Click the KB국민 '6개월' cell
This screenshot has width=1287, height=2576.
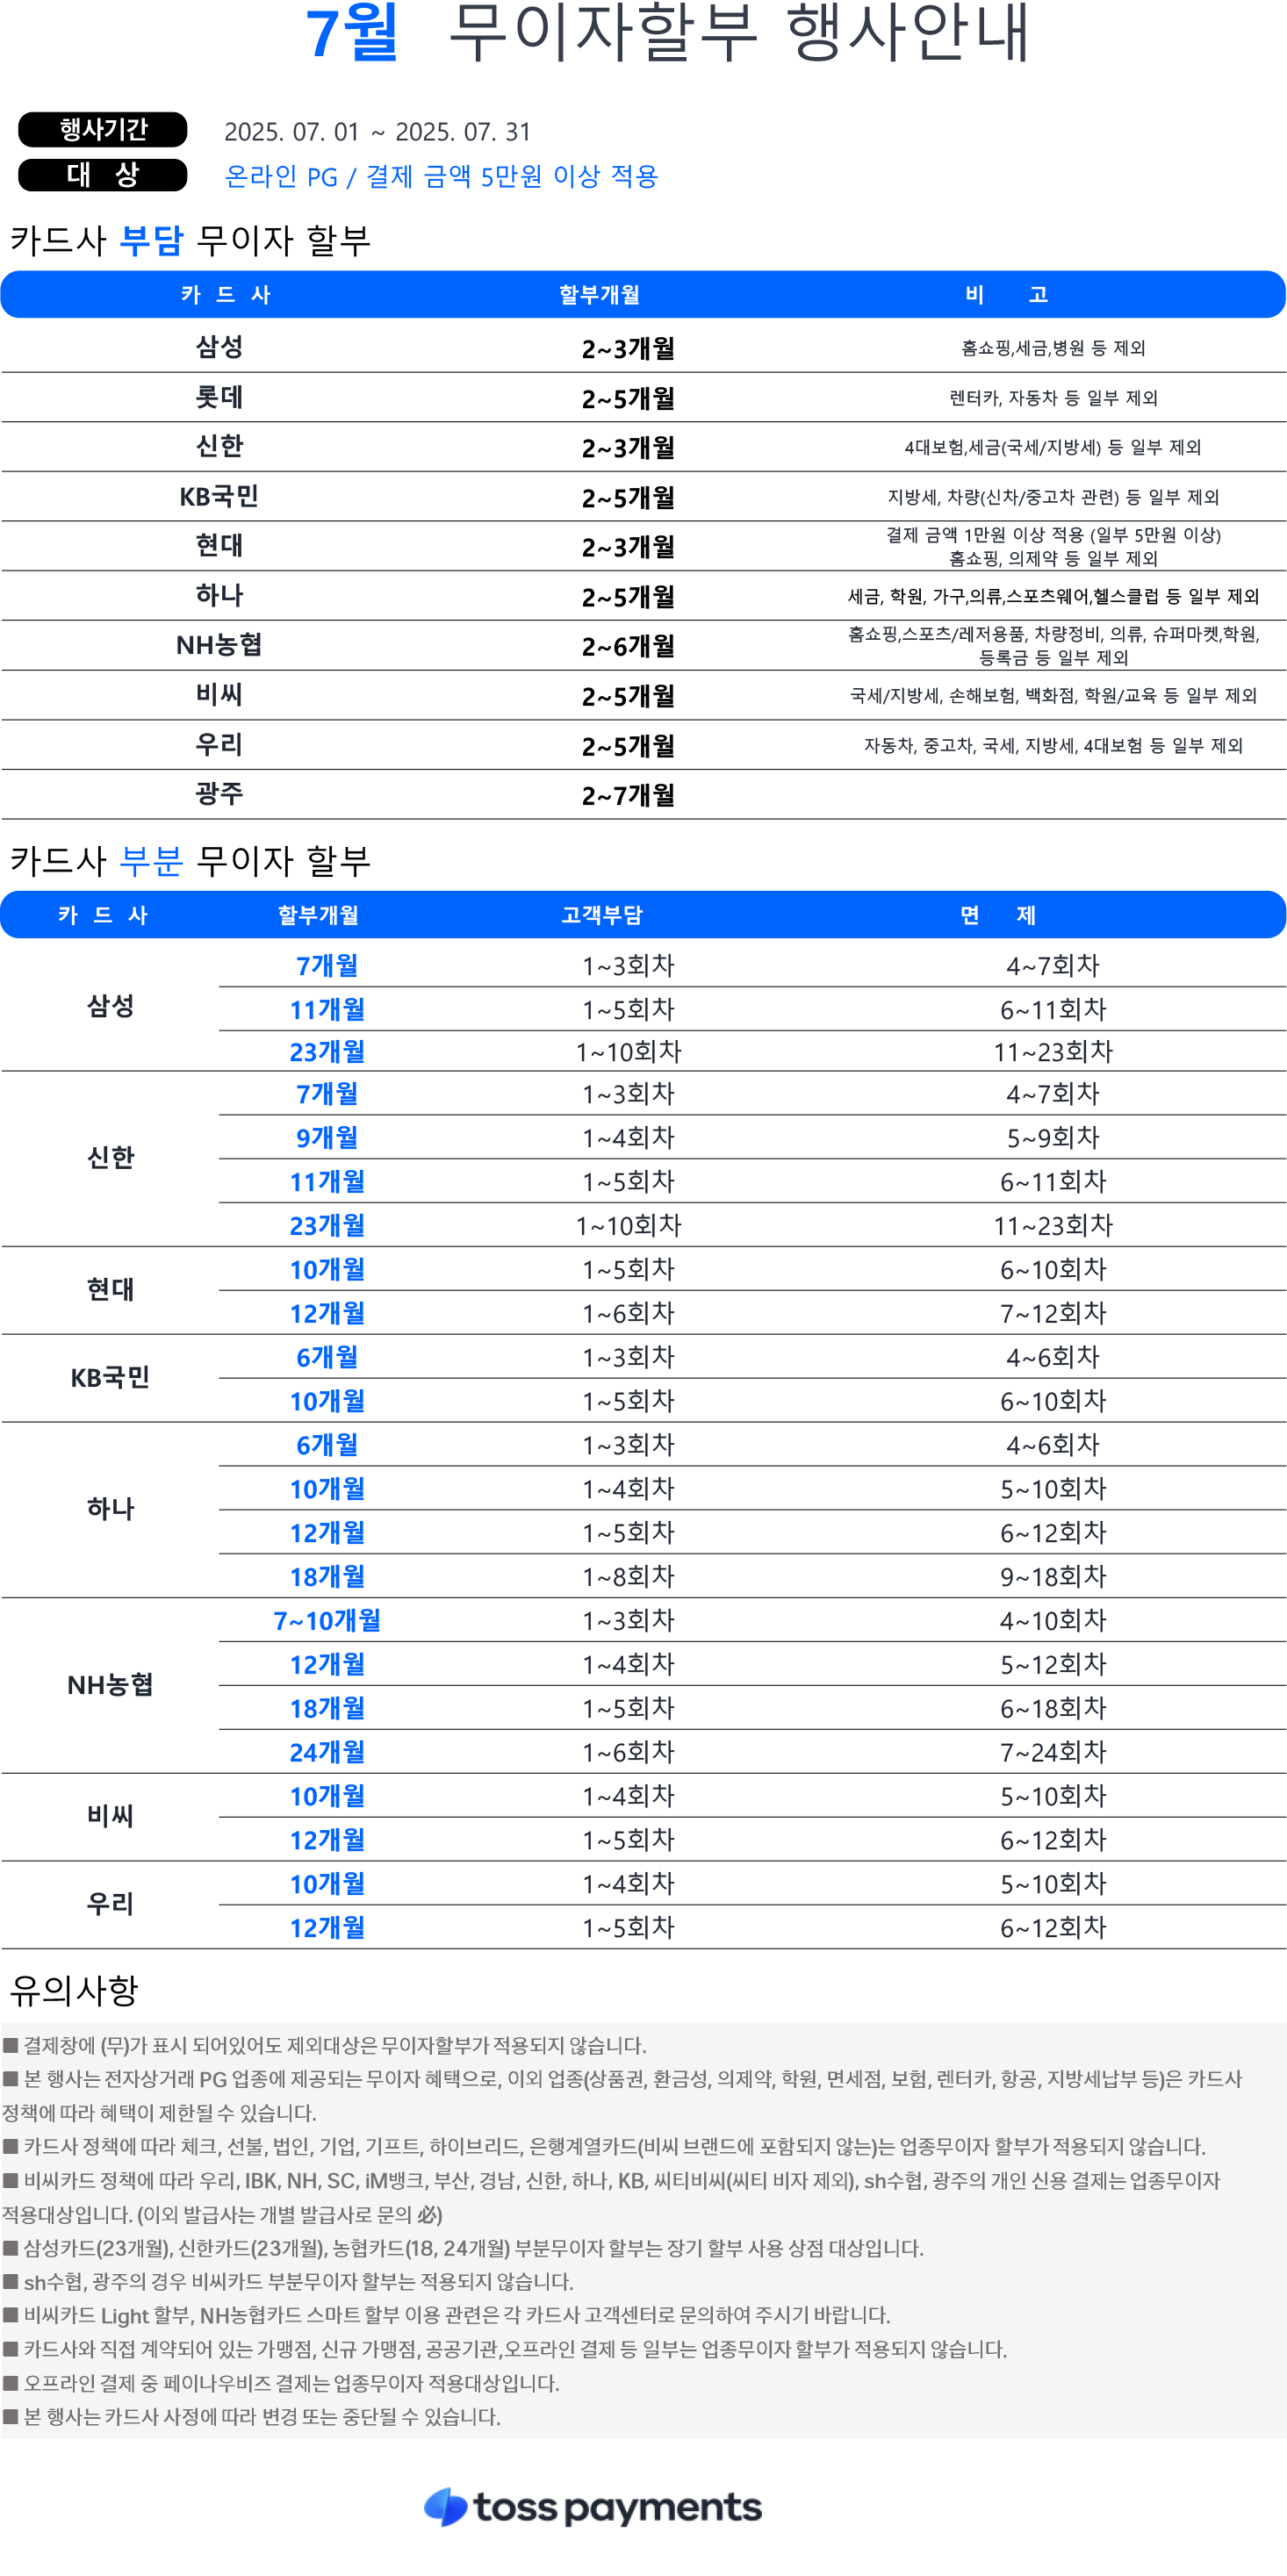tap(327, 1358)
